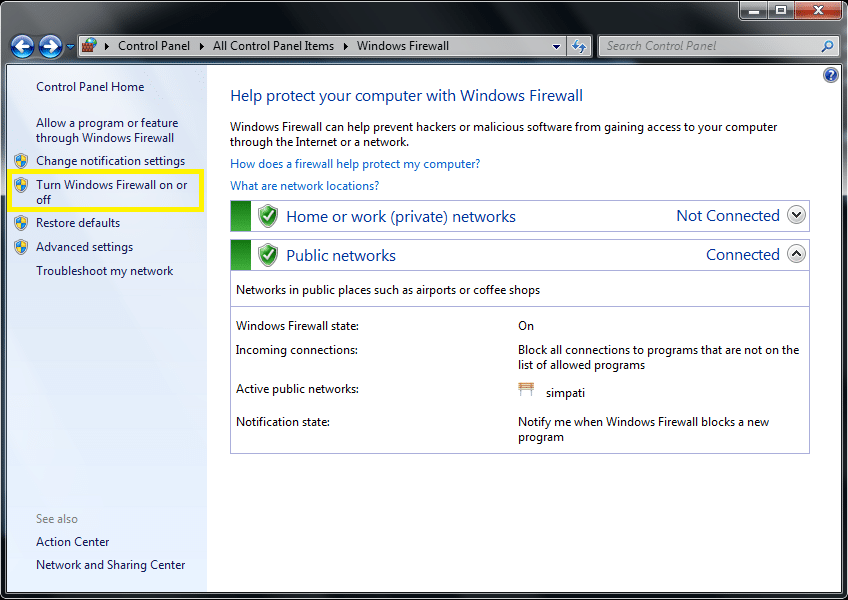
Task: Click the Restore defaults link
Action: pyautogui.click(x=78, y=222)
